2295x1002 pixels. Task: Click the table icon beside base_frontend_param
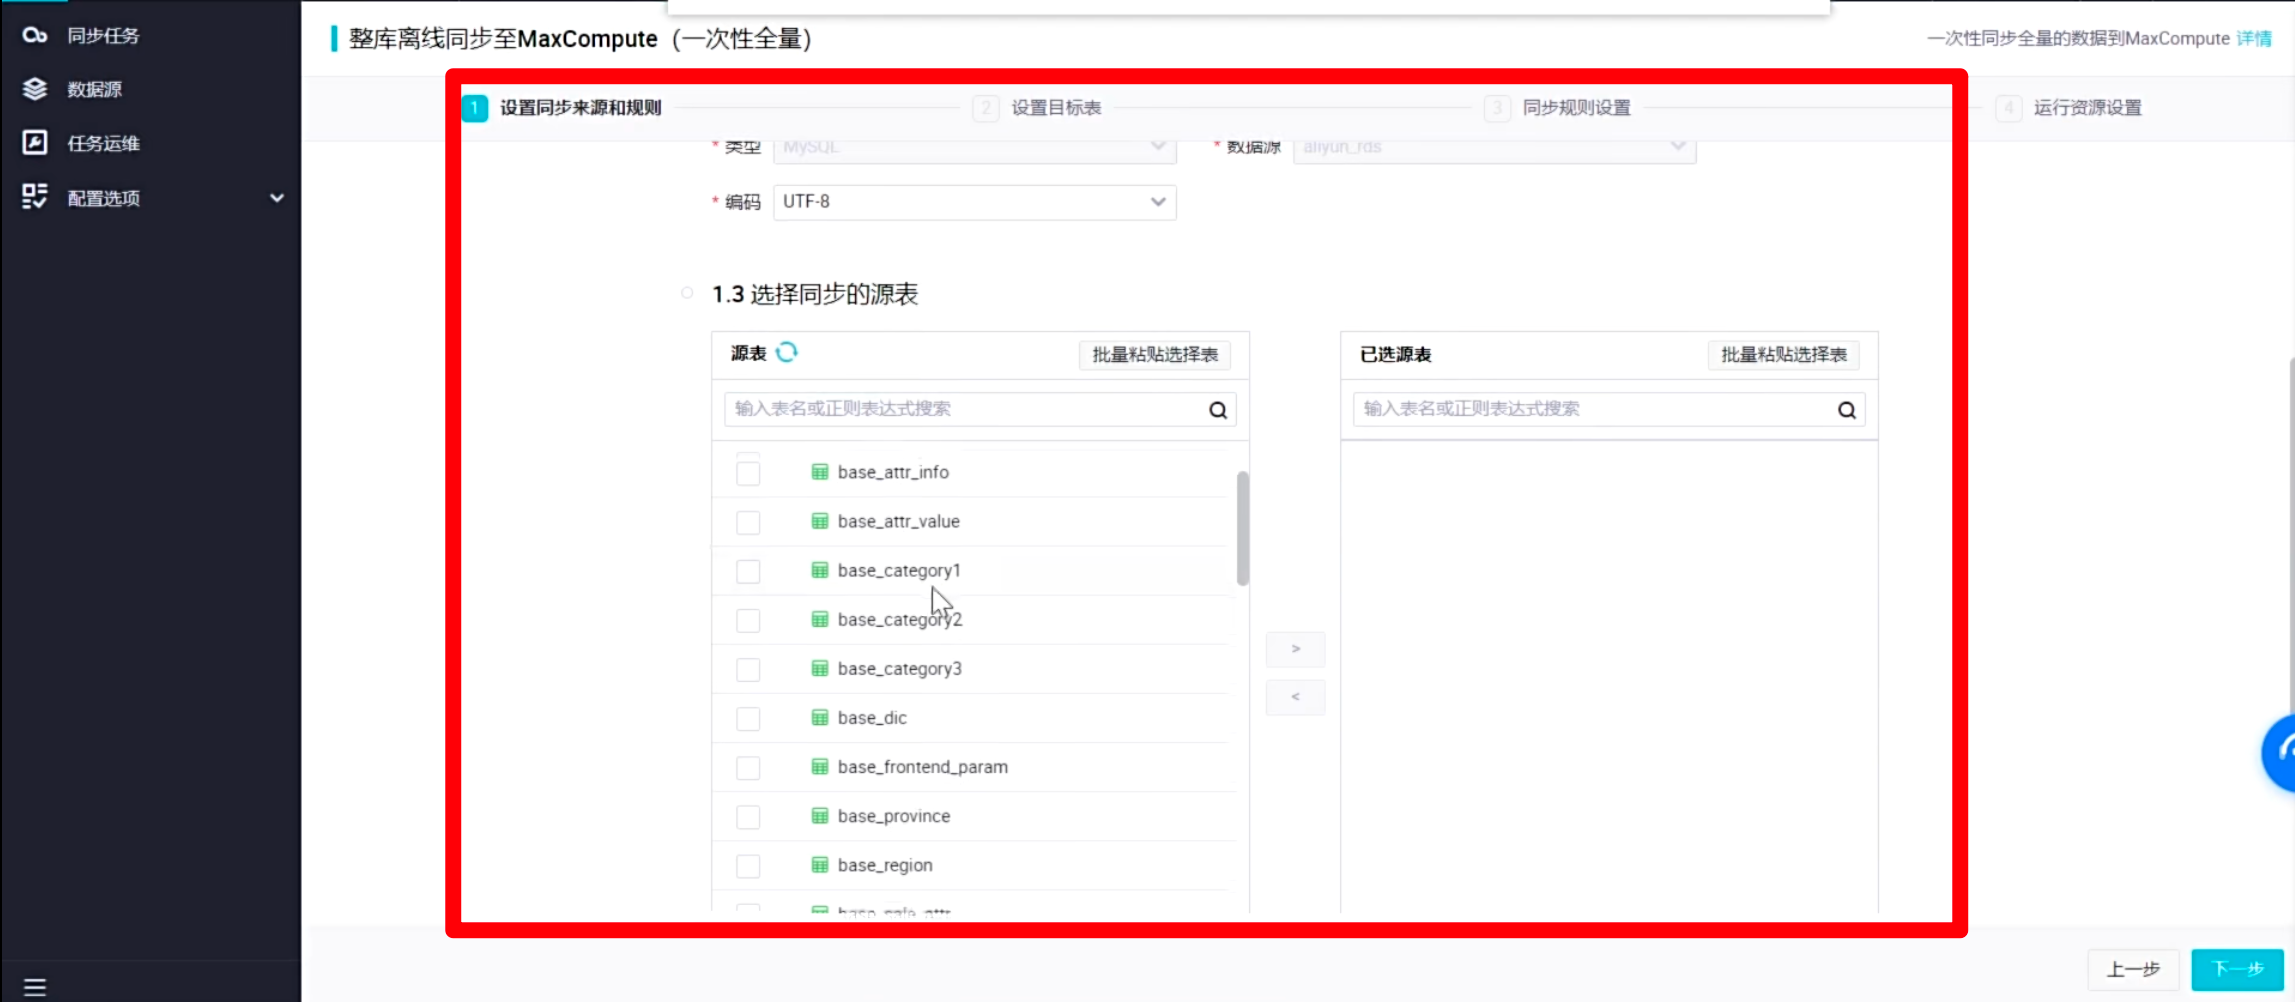(820, 767)
